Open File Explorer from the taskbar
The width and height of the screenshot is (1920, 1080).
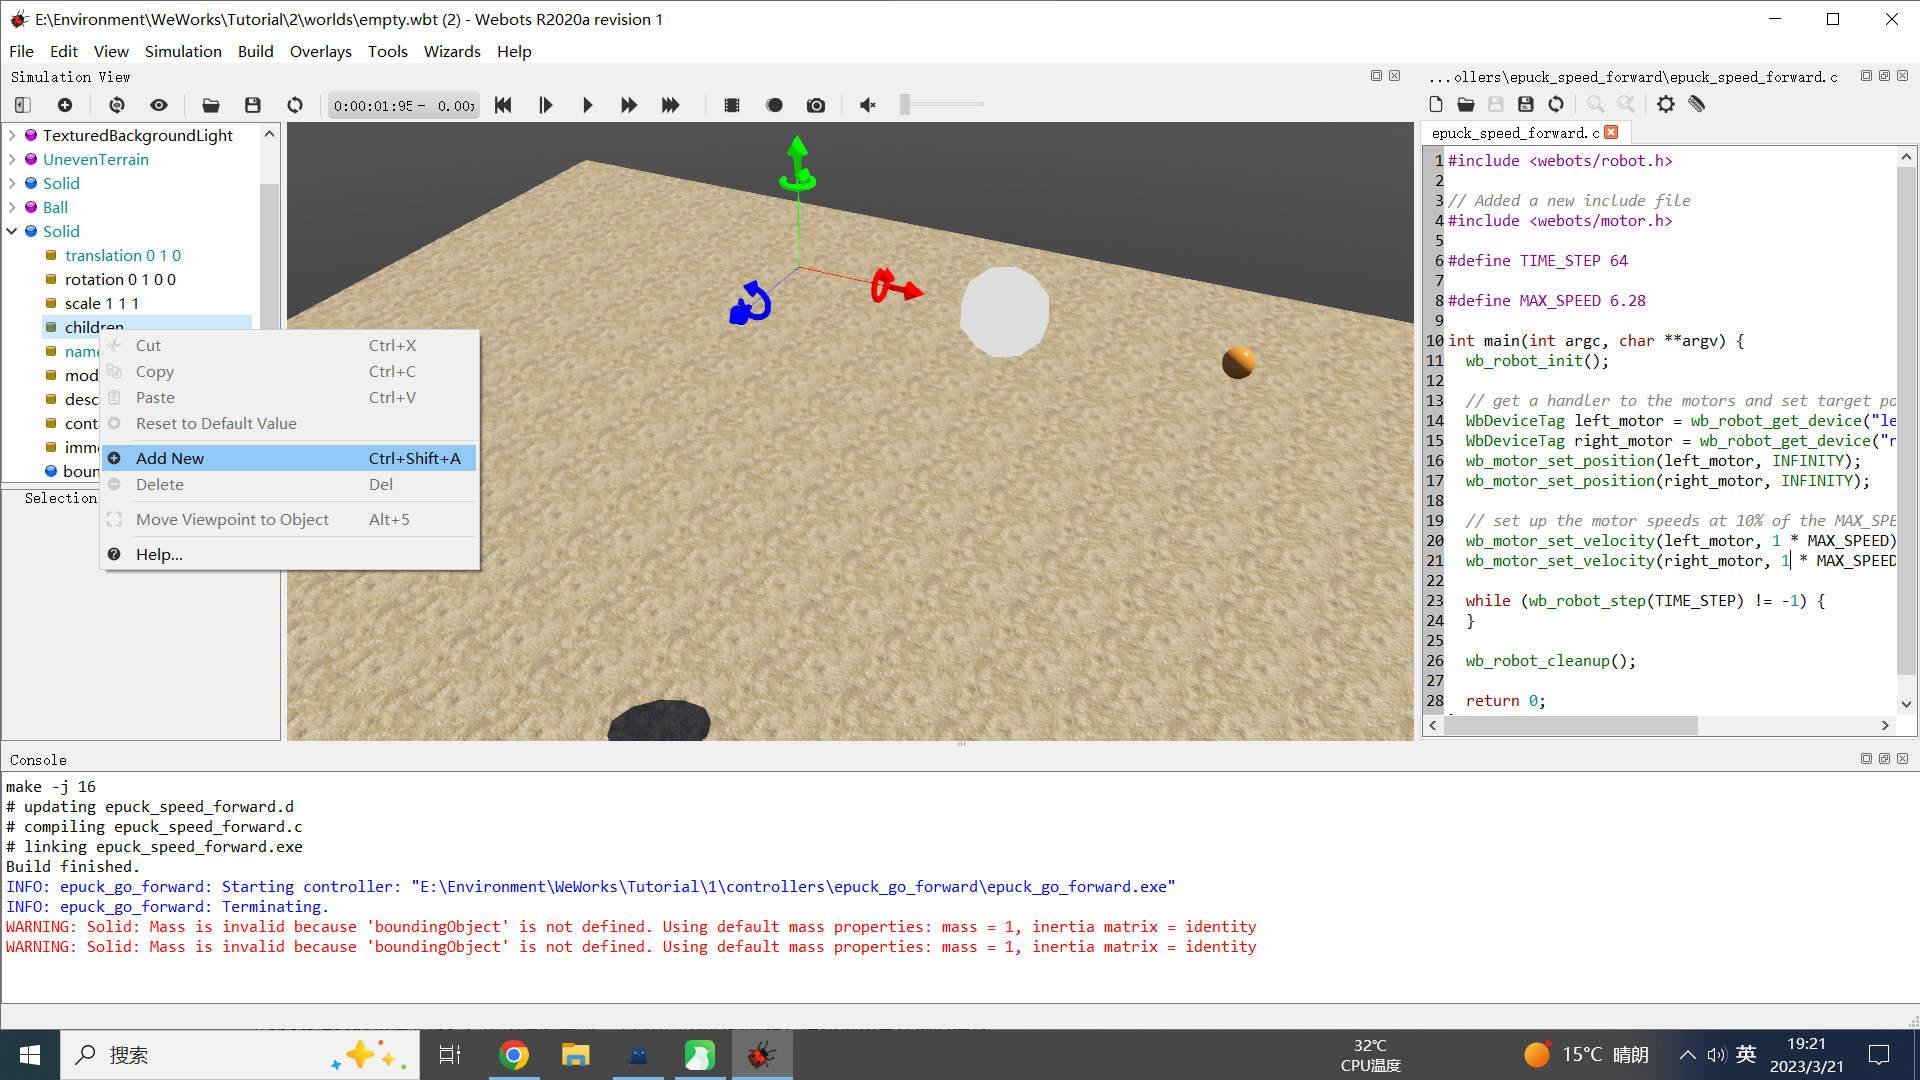point(576,1055)
